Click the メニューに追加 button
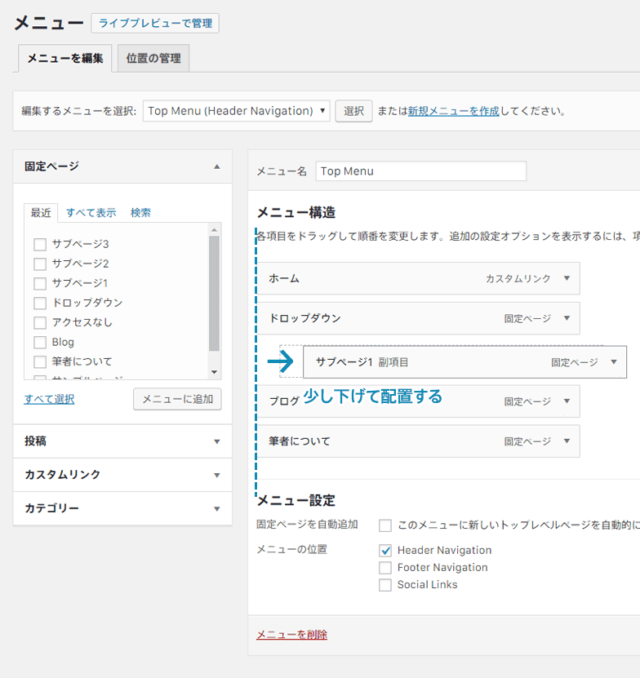 [x=177, y=399]
